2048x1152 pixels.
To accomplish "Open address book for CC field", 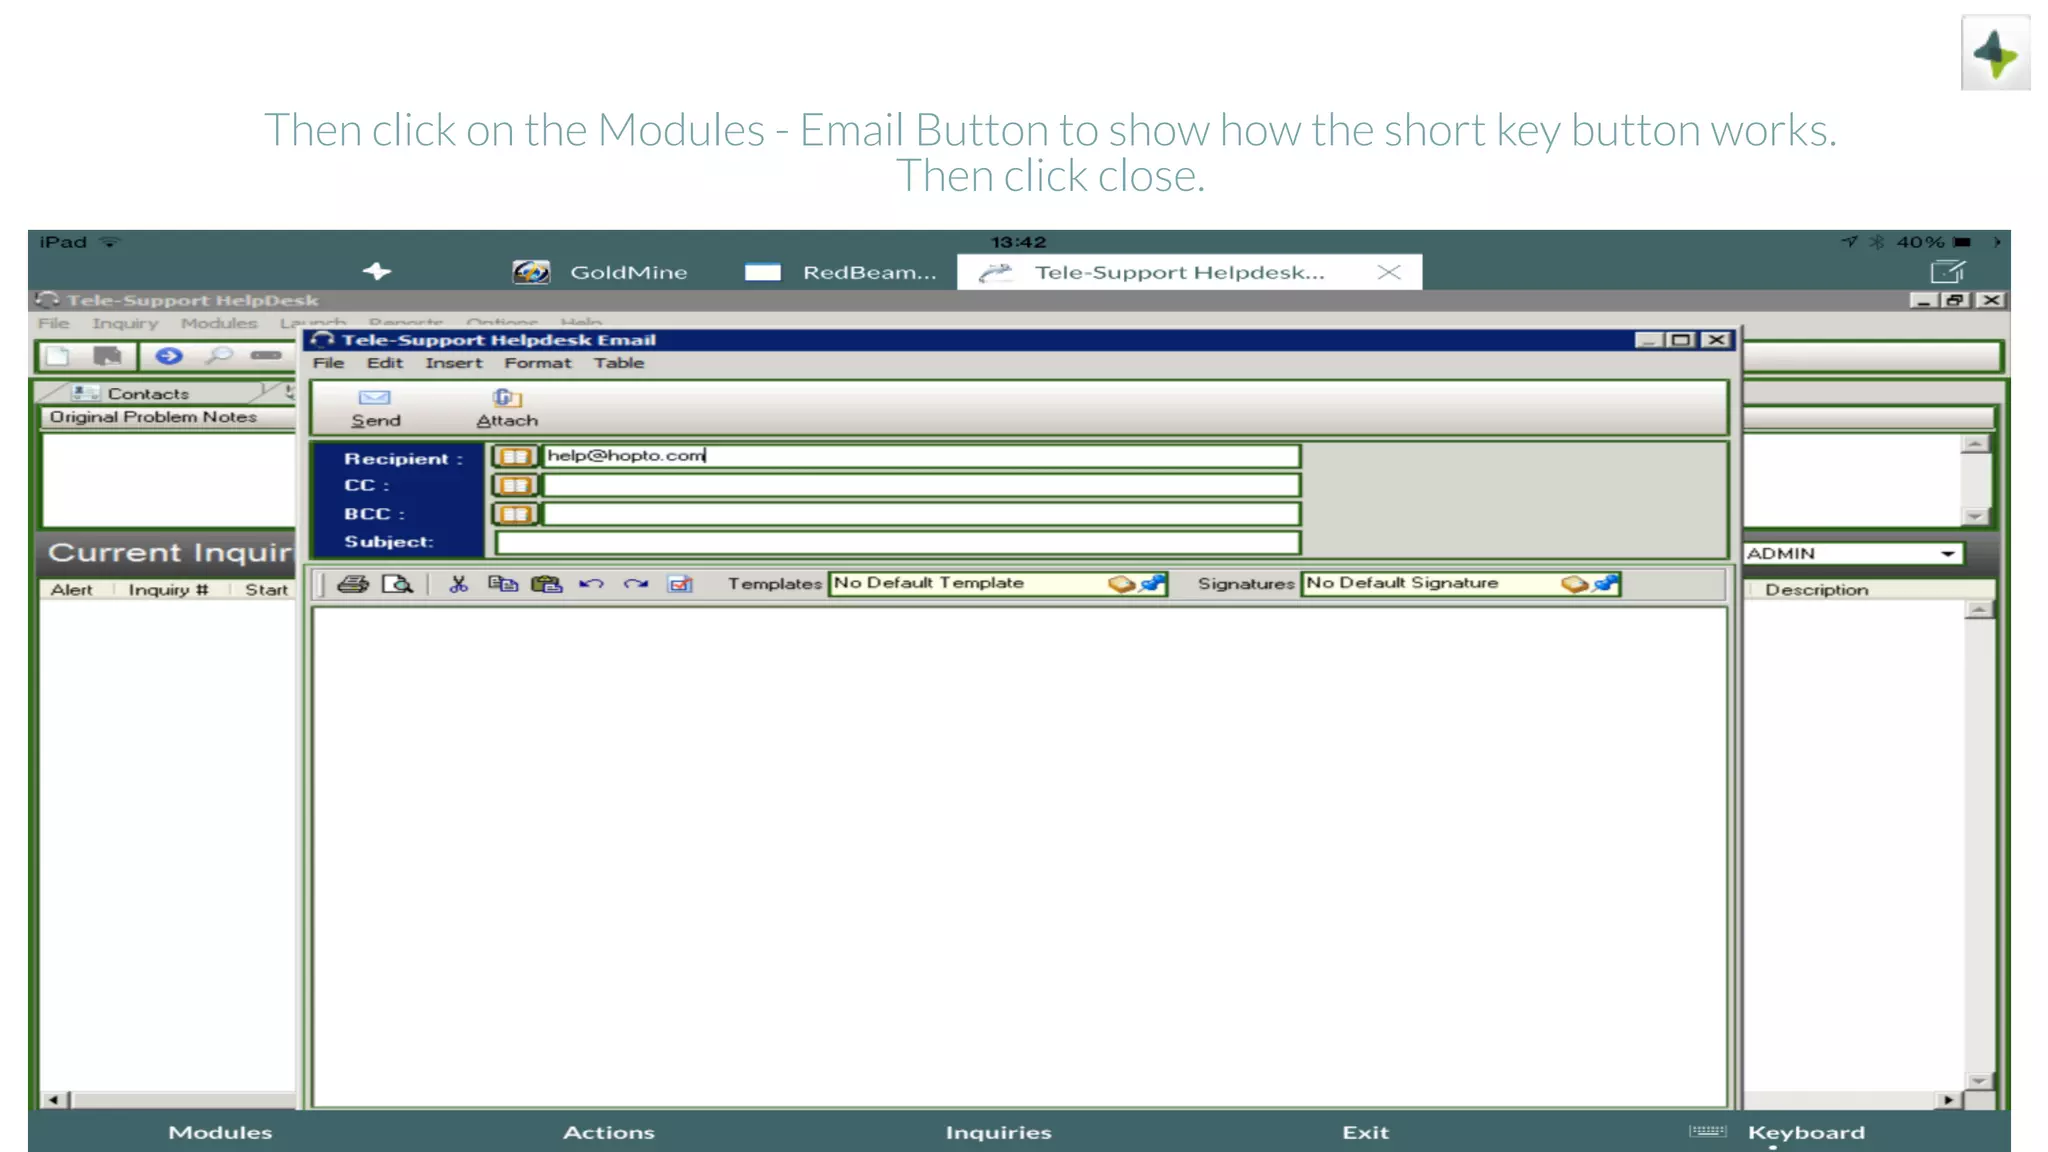I will pos(515,485).
